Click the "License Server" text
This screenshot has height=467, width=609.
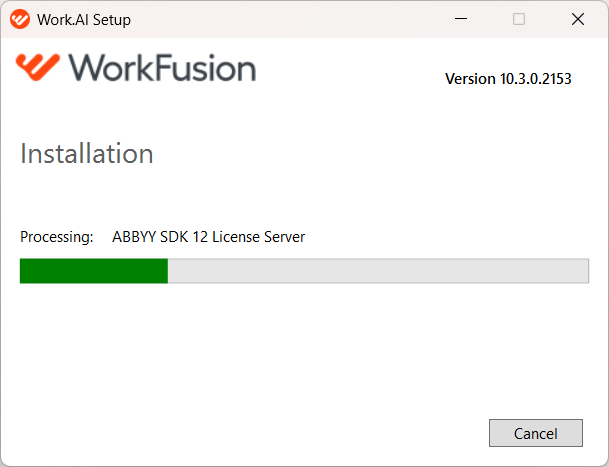click(259, 237)
